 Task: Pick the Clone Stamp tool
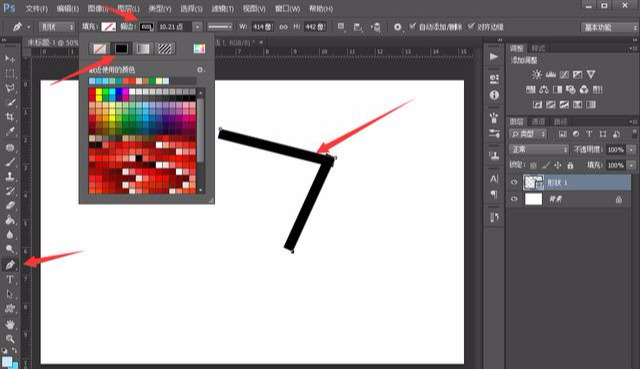(x=10, y=176)
